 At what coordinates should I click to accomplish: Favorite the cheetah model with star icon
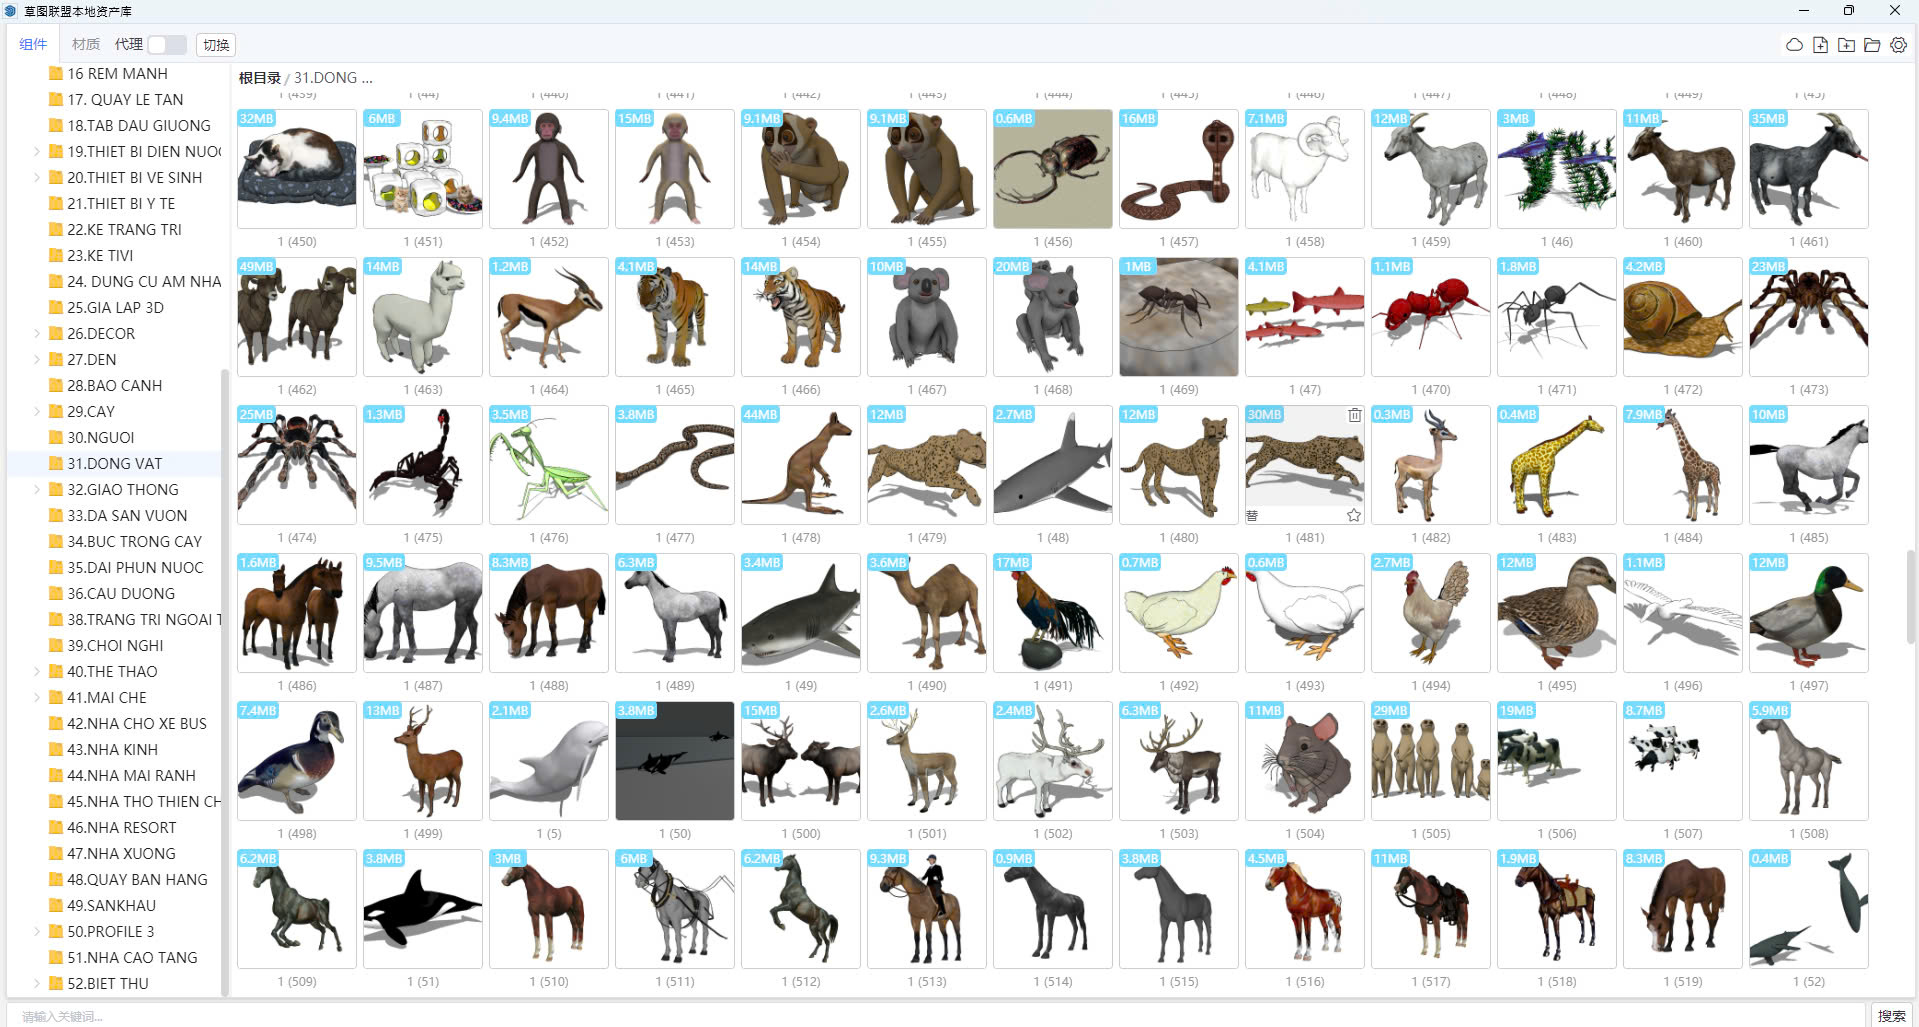(1353, 515)
